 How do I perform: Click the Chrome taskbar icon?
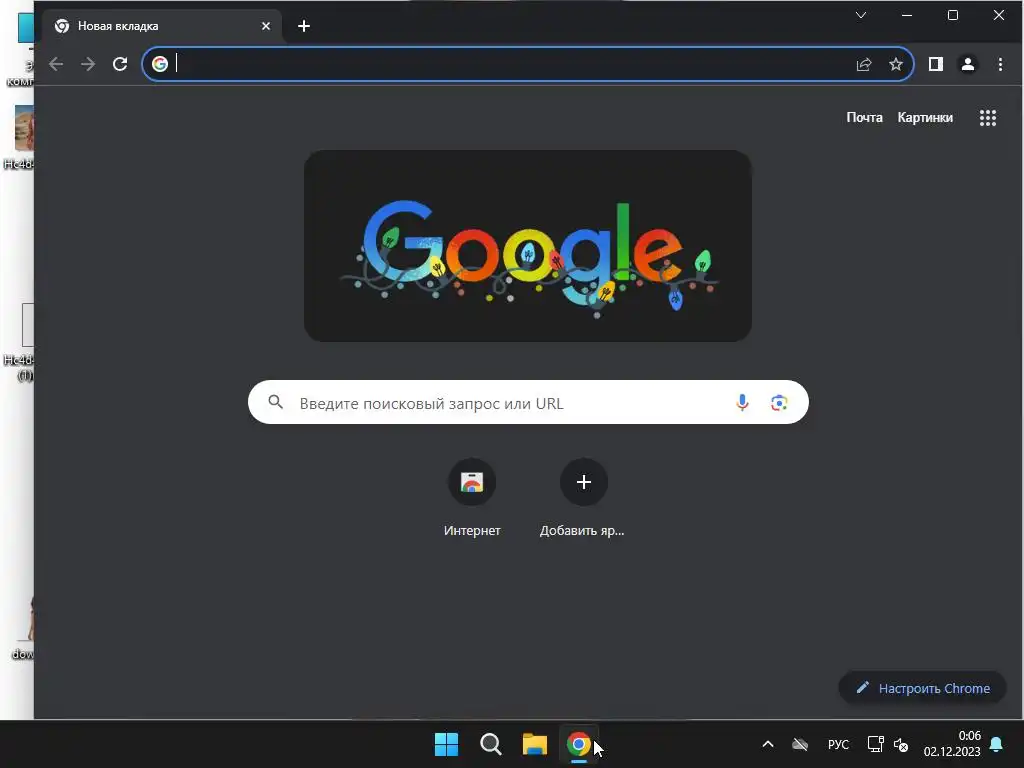[x=579, y=744]
